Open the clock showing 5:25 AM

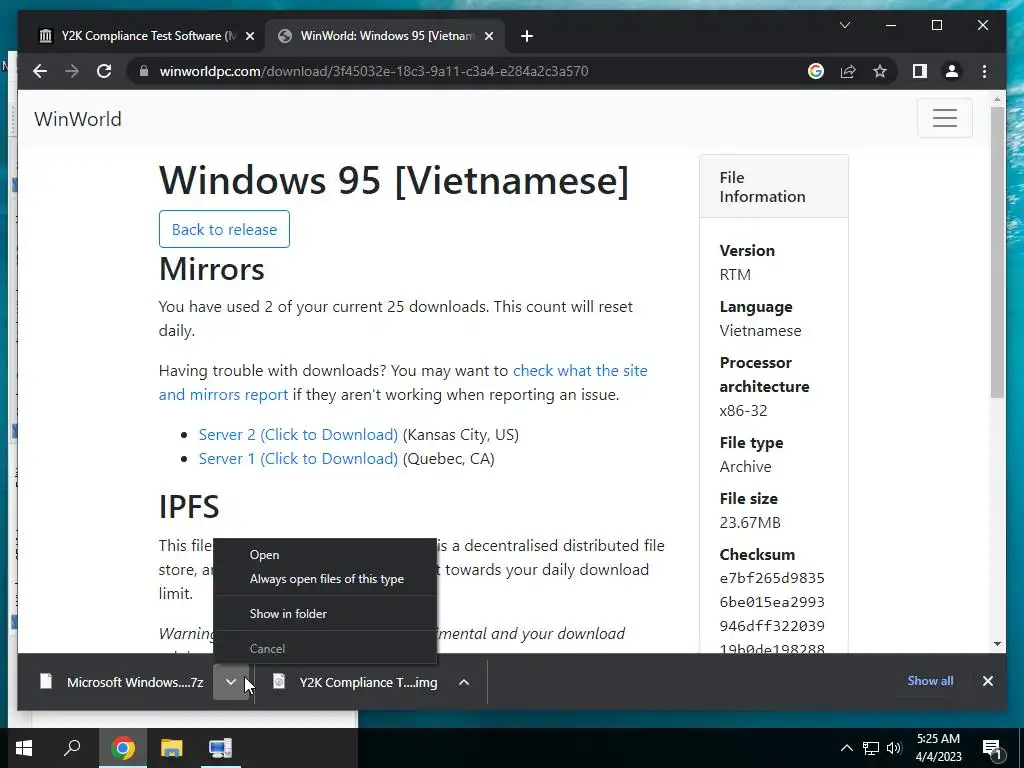pyautogui.click(x=938, y=748)
